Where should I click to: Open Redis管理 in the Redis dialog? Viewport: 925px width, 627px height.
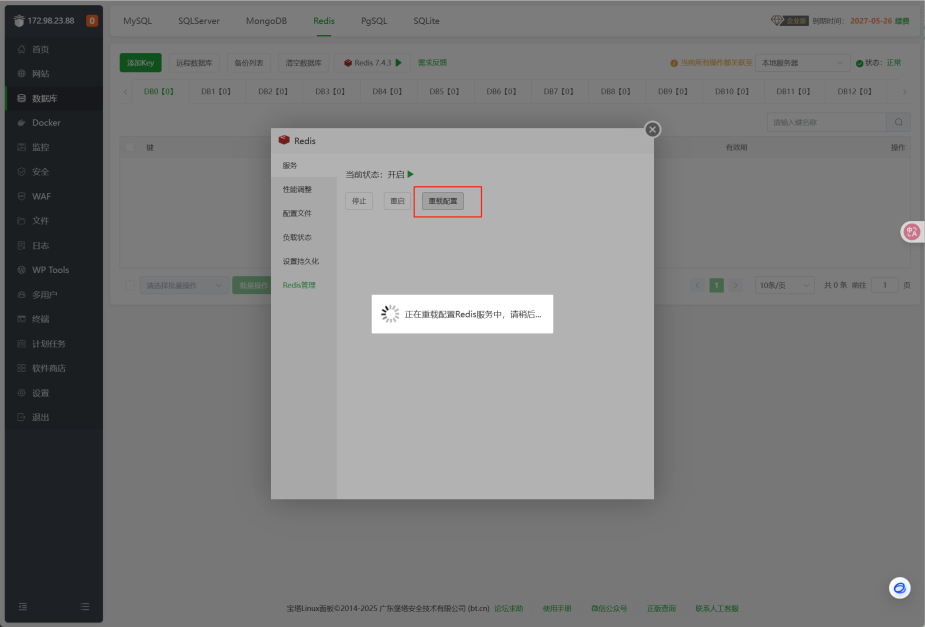coord(304,285)
